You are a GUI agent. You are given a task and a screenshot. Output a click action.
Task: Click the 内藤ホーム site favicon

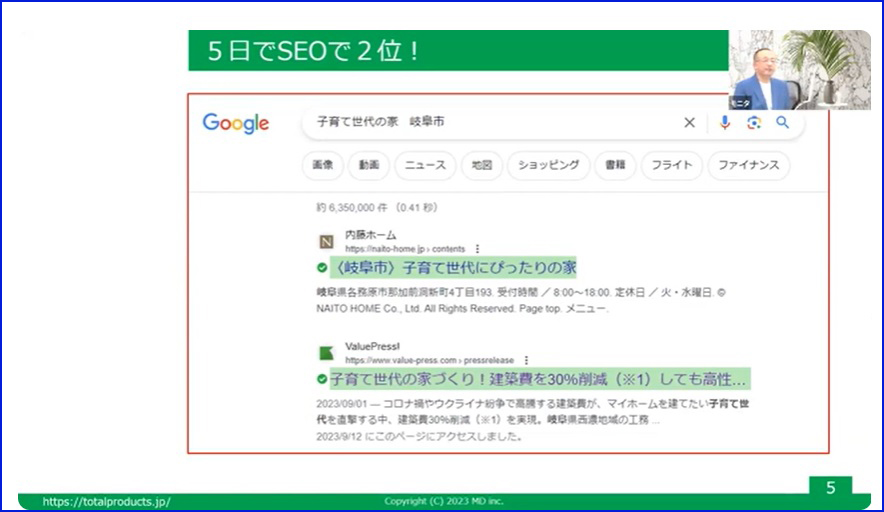coord(326,241)
